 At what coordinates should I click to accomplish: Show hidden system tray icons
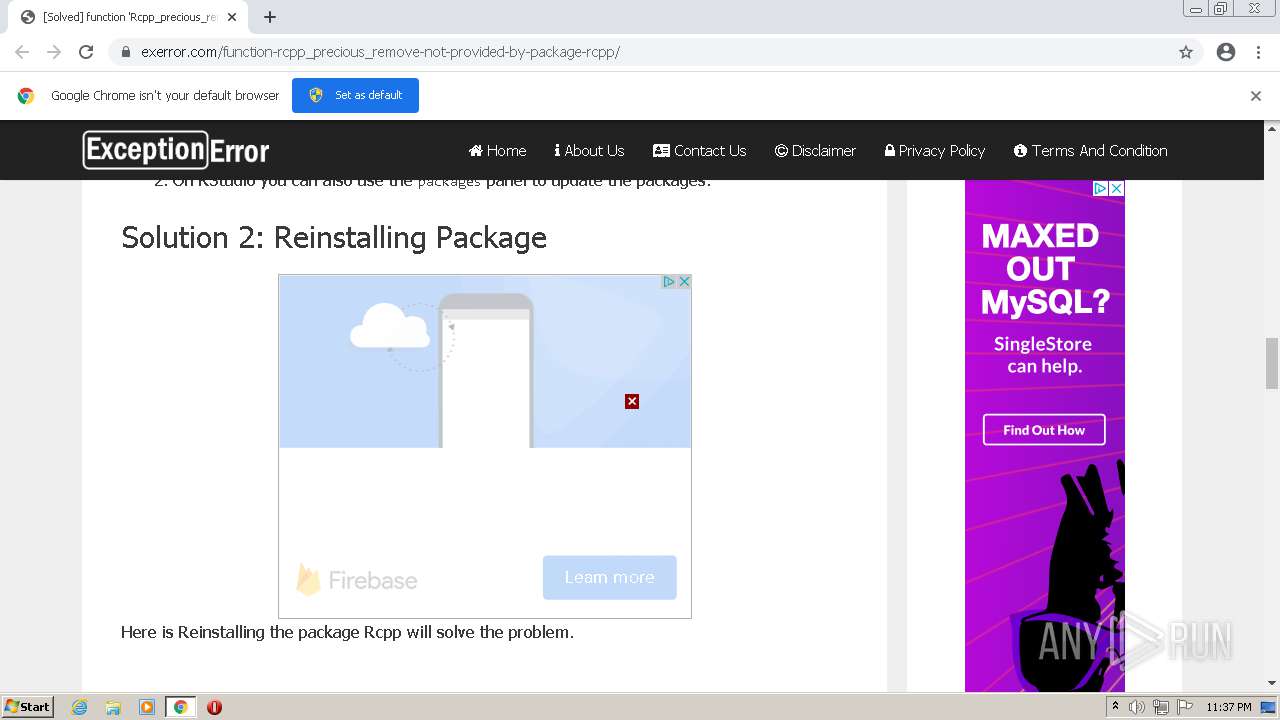pyautogui.click(x=1116, y=707)
